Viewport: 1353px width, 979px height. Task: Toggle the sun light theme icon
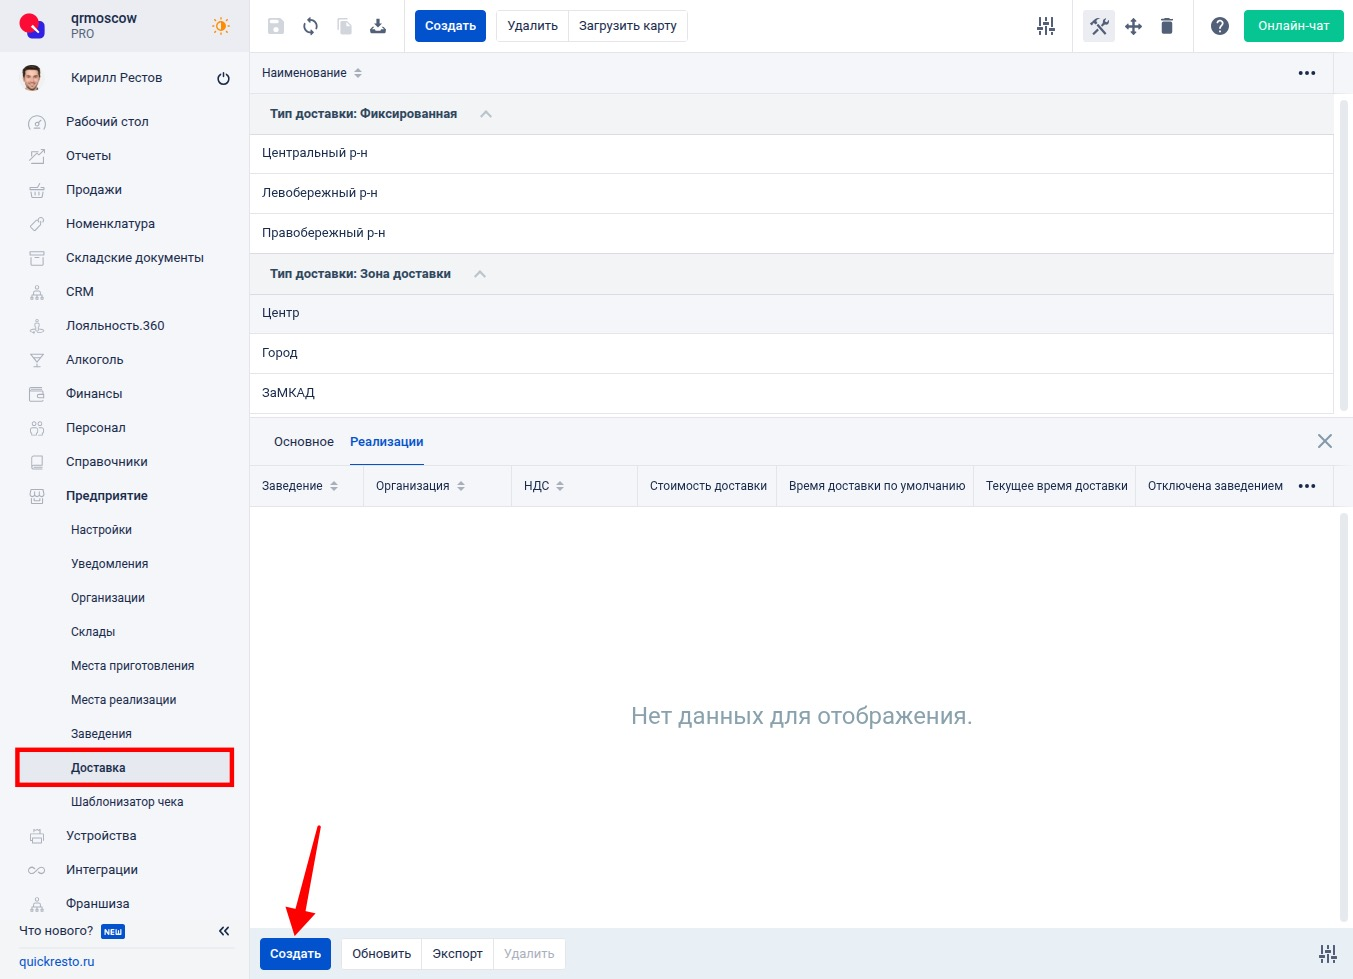point(221,26)
